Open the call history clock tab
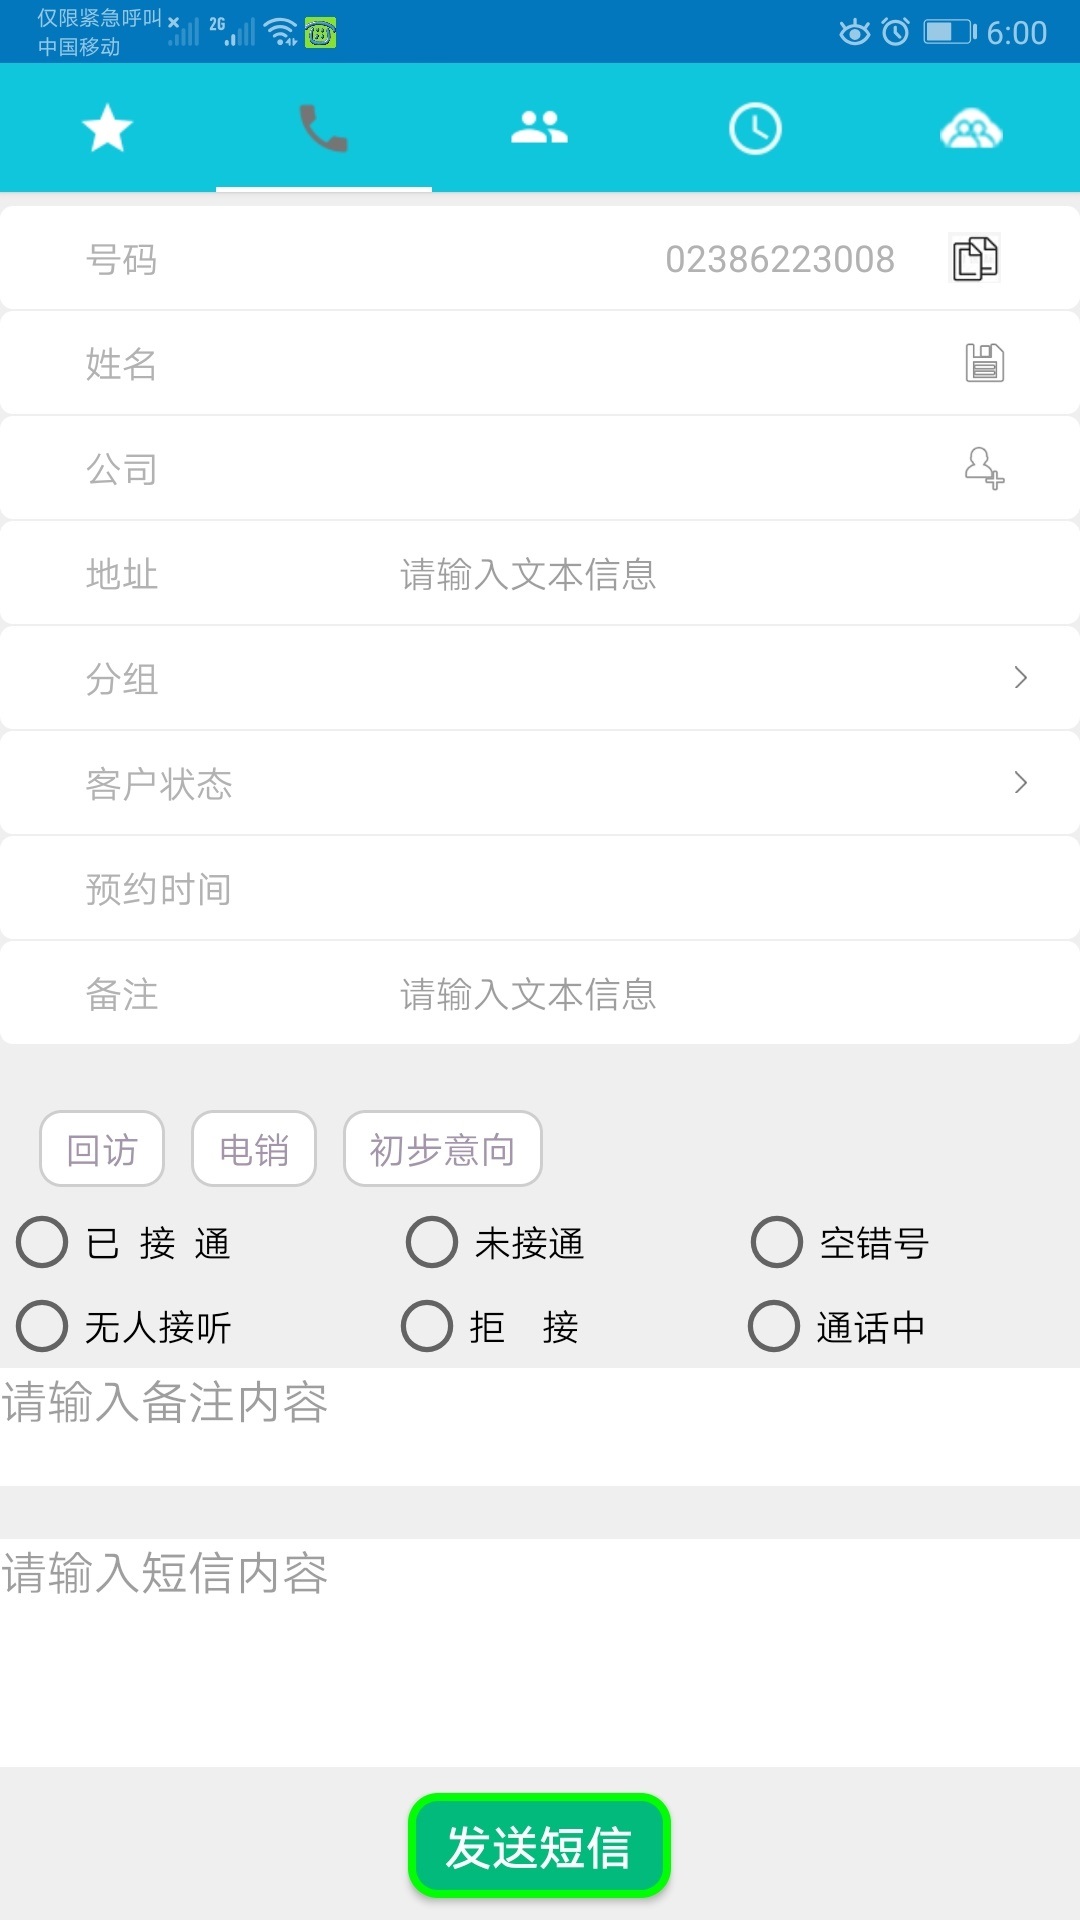1080x1920 pixels. pyautogui.click(x=755, y=129)
